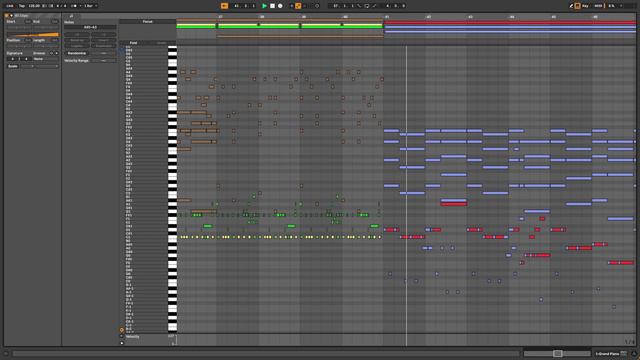Image resolution: width=640 pixels, height=360 pixels.
Task: Adjust the Velocity Range value slider
Action: pos(104,60)
